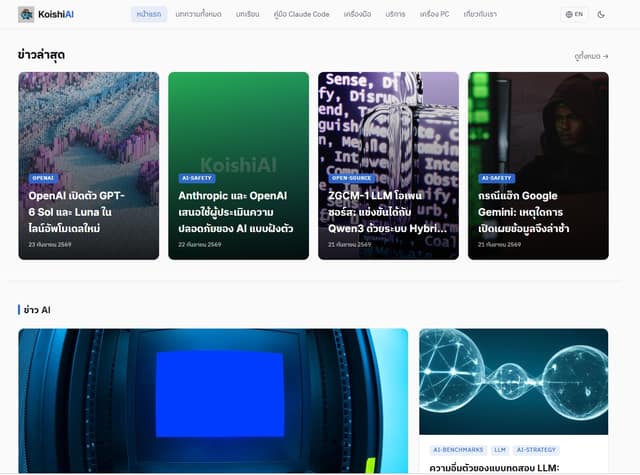Open the เครื่องมือ menu item
The image size is (640, 475).
coord(357,14)
